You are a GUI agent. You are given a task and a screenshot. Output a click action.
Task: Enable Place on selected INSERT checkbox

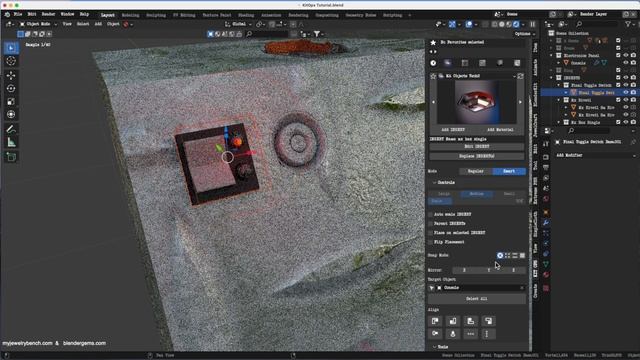(430, 233)
